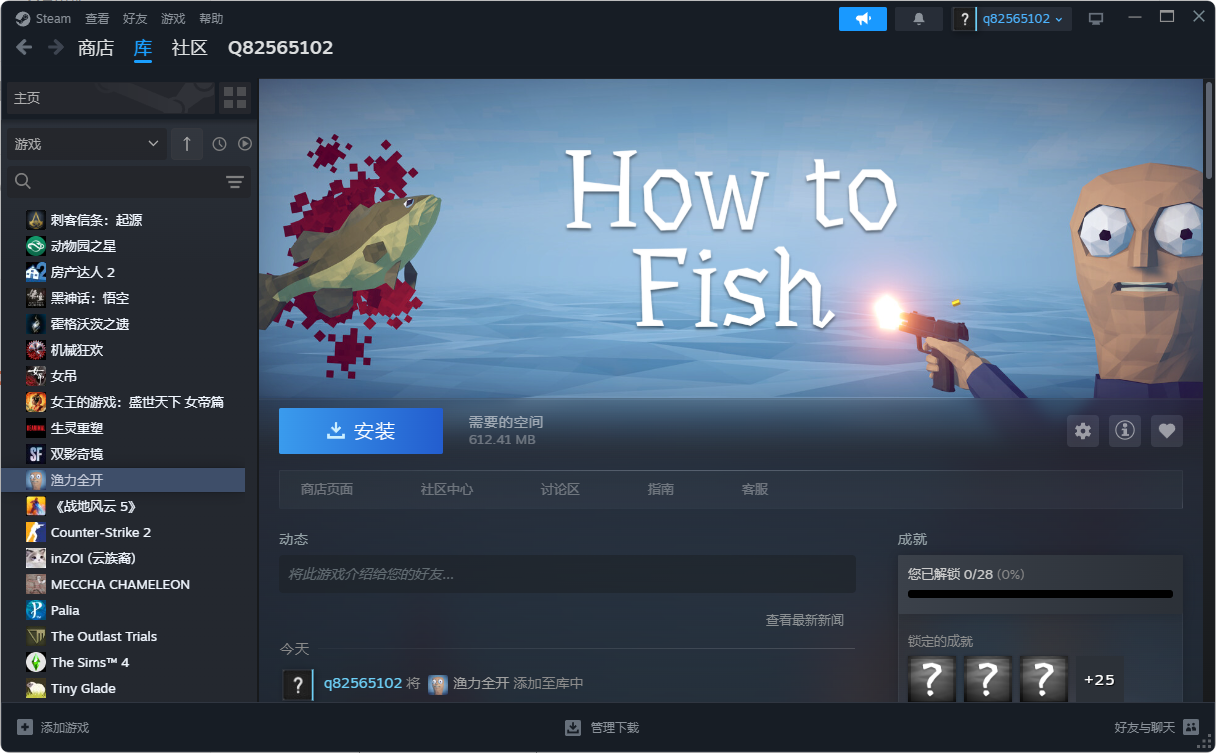Click the achievements progress bar
This screenshot has height=753, width=1216.
pos(1040,594)
